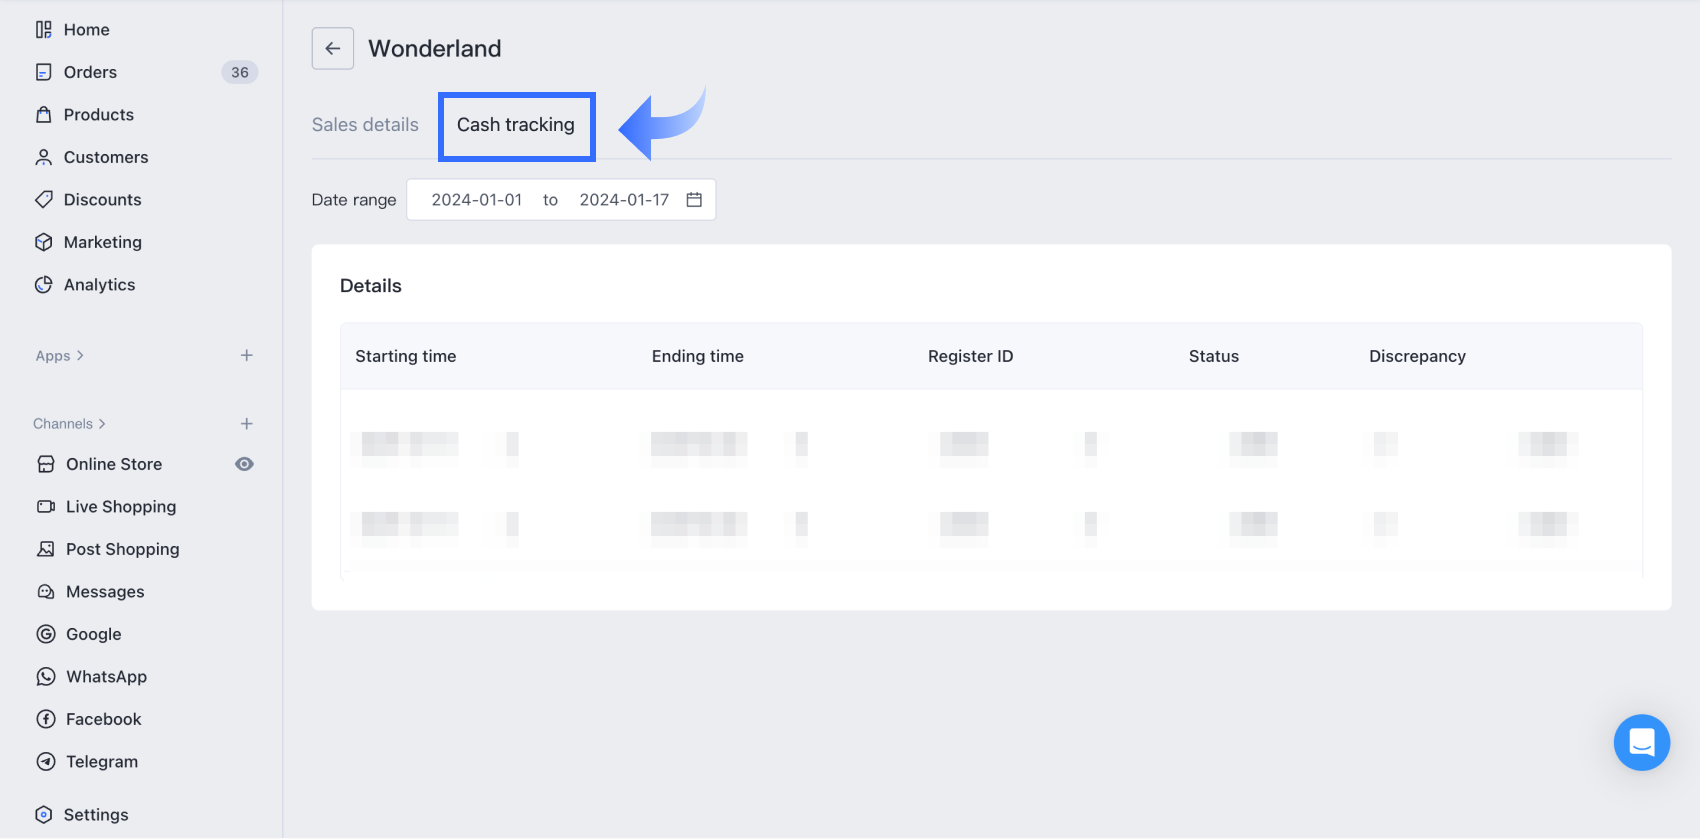Click the Home sidebar icon
Viewport: 1700px width, 839px height.
tap(44, 30)
